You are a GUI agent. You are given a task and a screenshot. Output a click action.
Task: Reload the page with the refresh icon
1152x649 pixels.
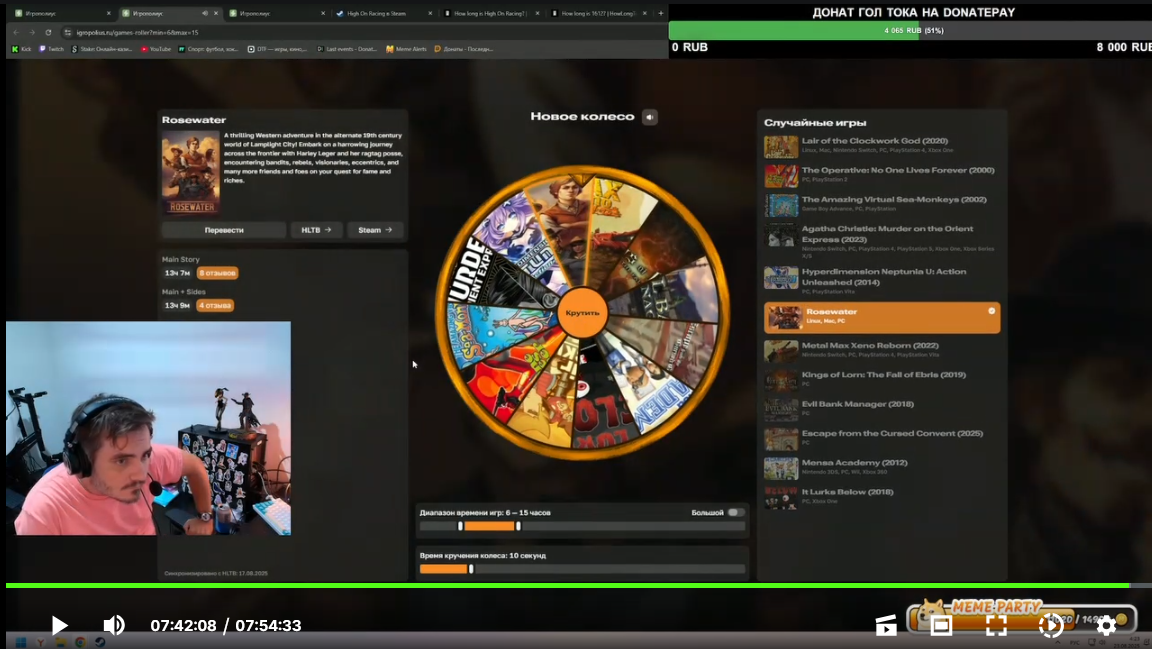click(x=48, y=32)
